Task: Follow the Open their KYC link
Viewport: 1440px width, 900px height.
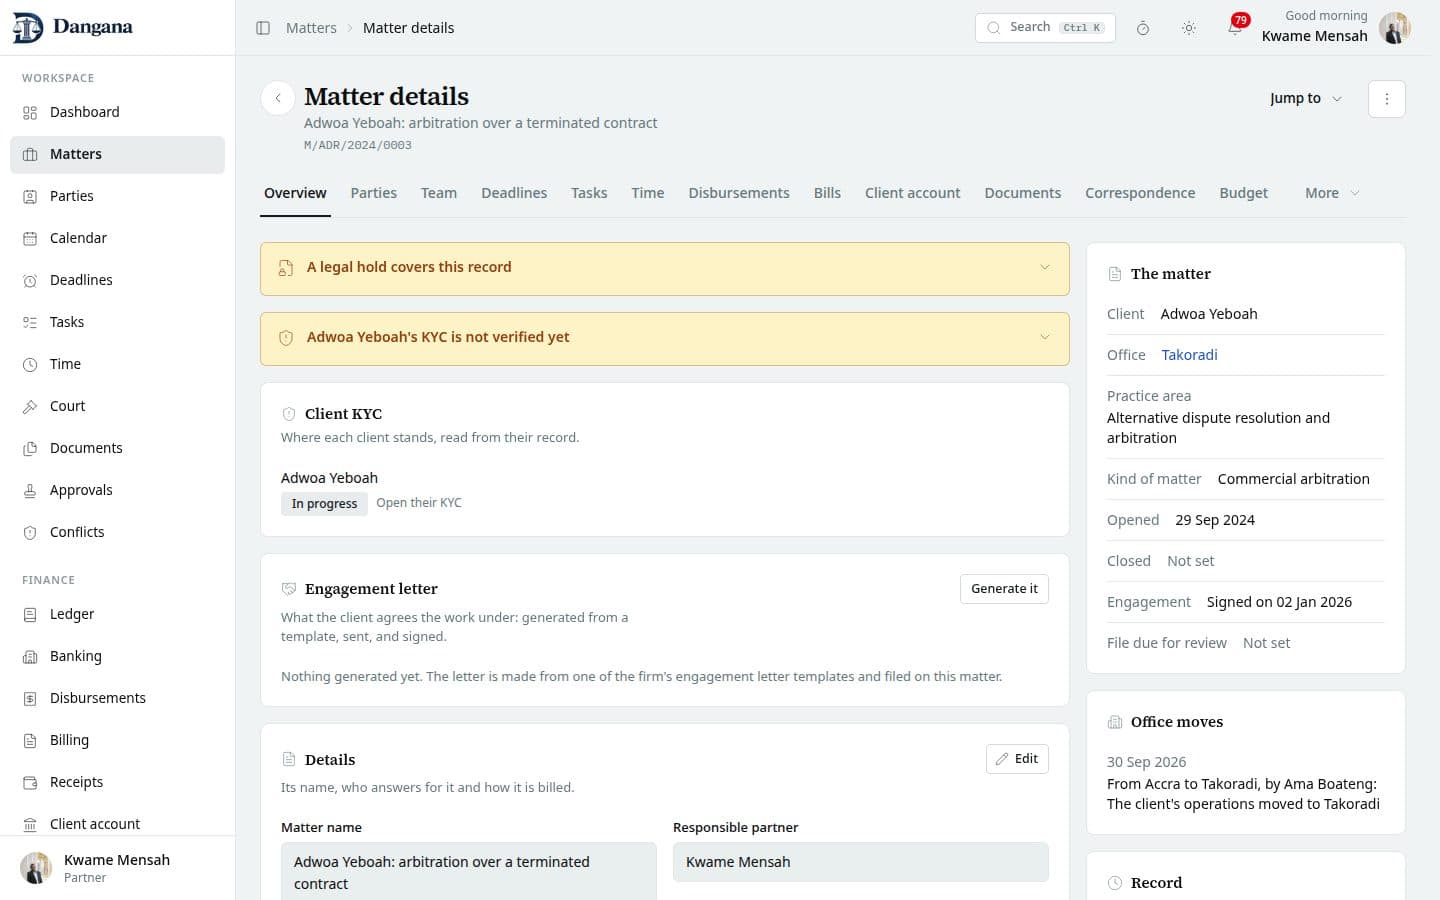Action: (x=419, y=503)
